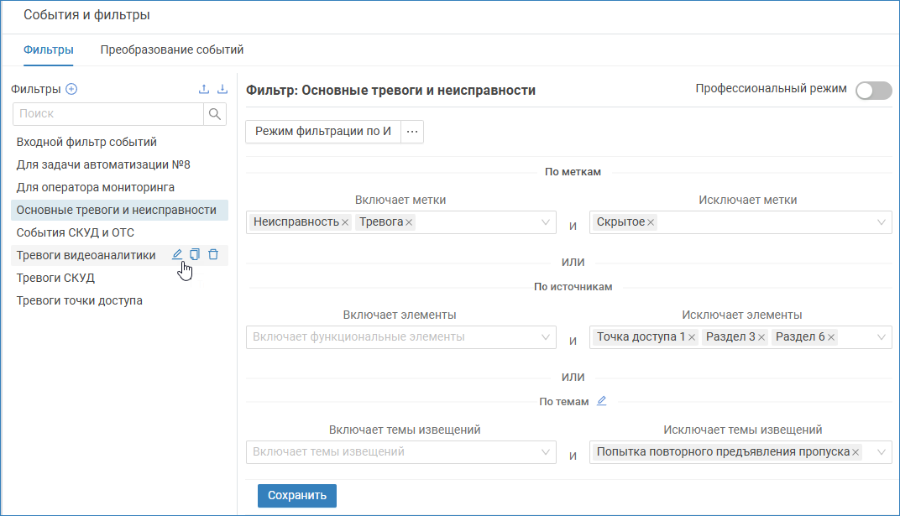Add a new filter with plus icon

(x=71, y=89)
